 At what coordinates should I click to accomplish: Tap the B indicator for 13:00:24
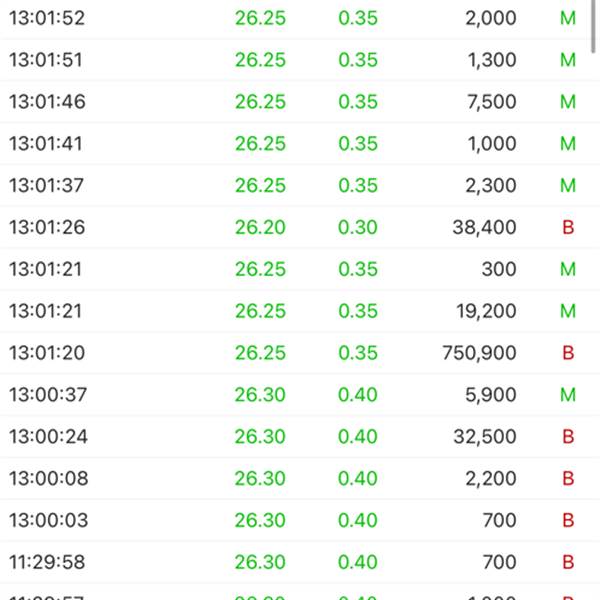pos(568,437)
